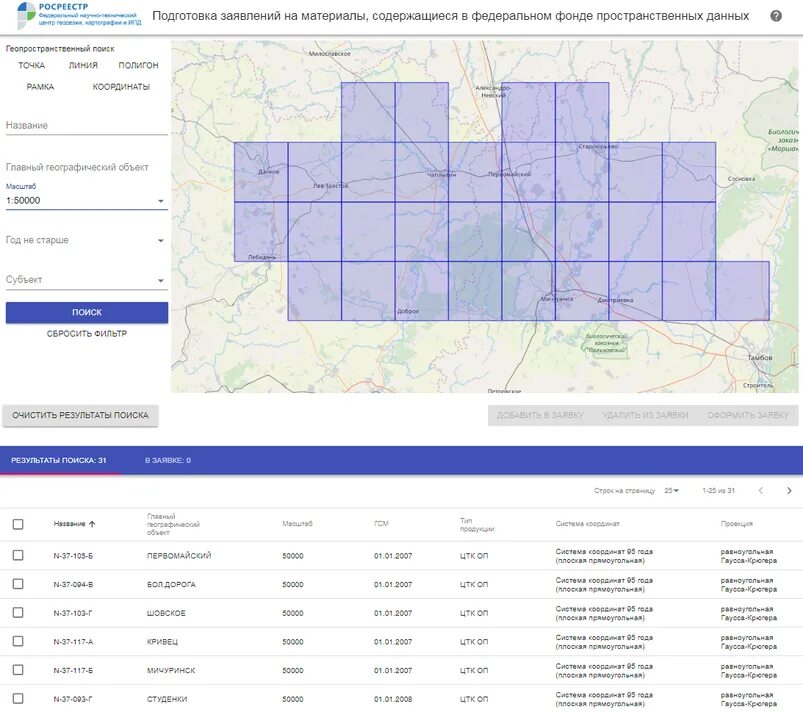
Task: Click the Тип продукции column header
Action: click(477, 525)
